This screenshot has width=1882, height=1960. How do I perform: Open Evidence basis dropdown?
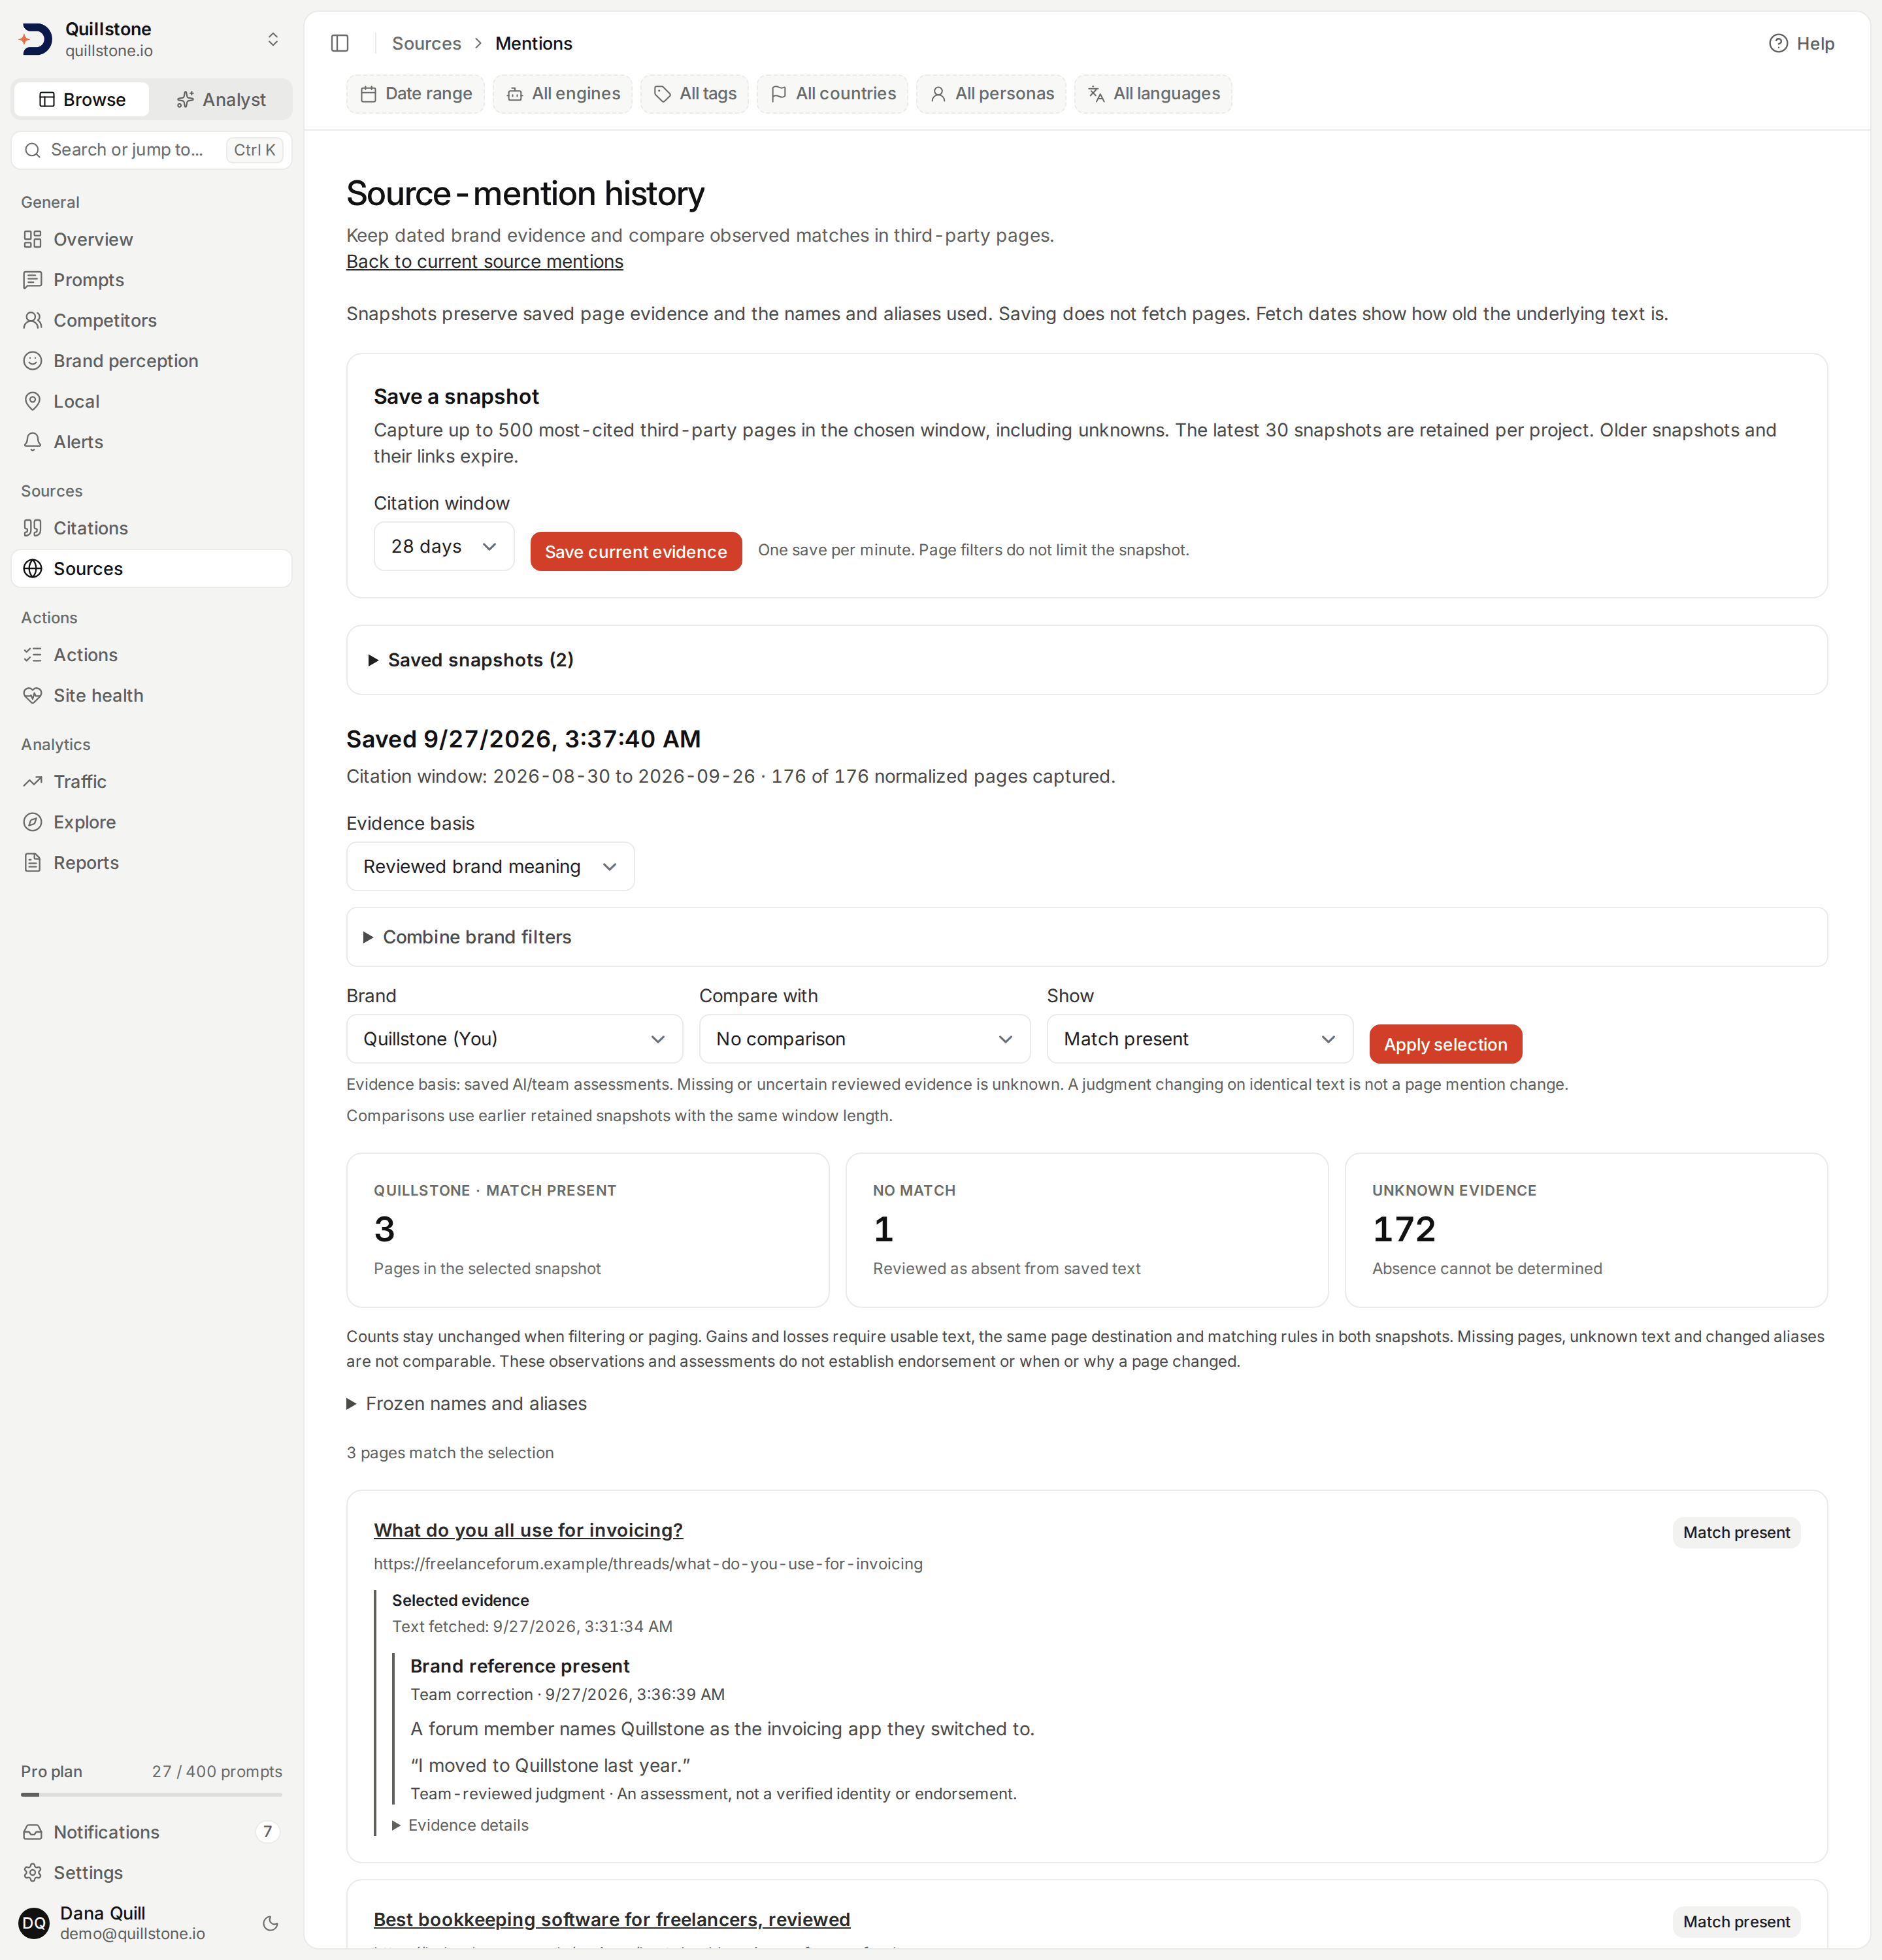[490, 867]
